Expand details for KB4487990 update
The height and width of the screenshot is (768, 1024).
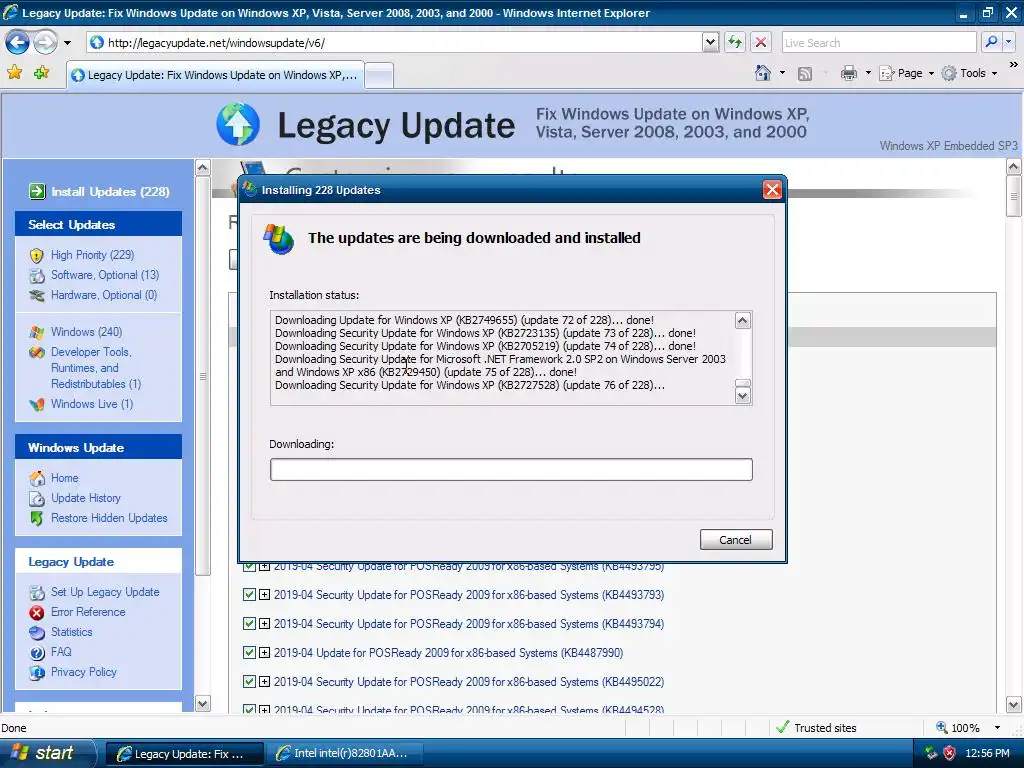pyautogui.click(x=264, y=652)
